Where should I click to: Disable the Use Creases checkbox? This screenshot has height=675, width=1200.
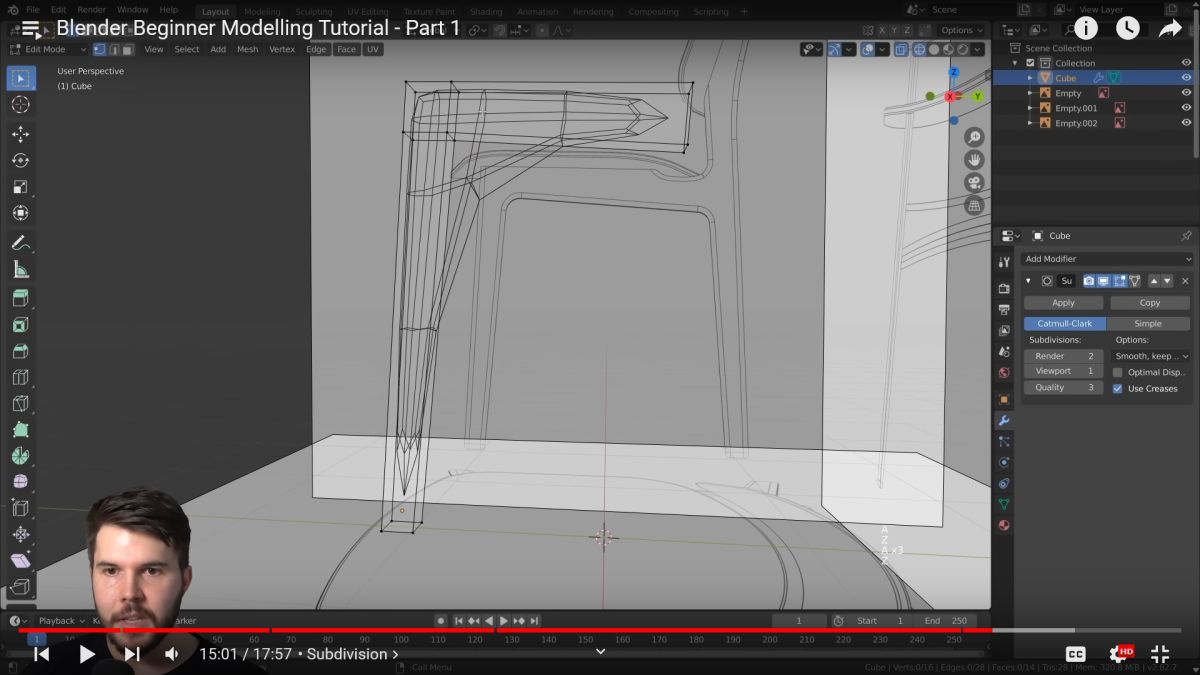coord(1118,388)
